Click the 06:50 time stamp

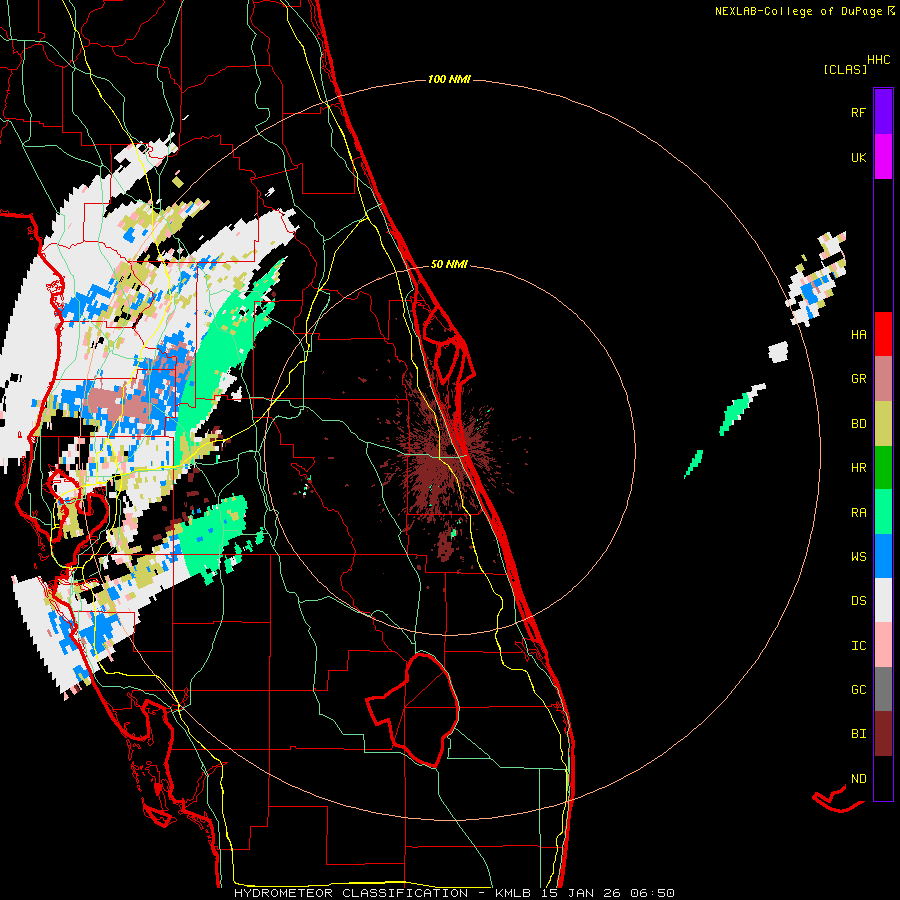coord(652,893)
